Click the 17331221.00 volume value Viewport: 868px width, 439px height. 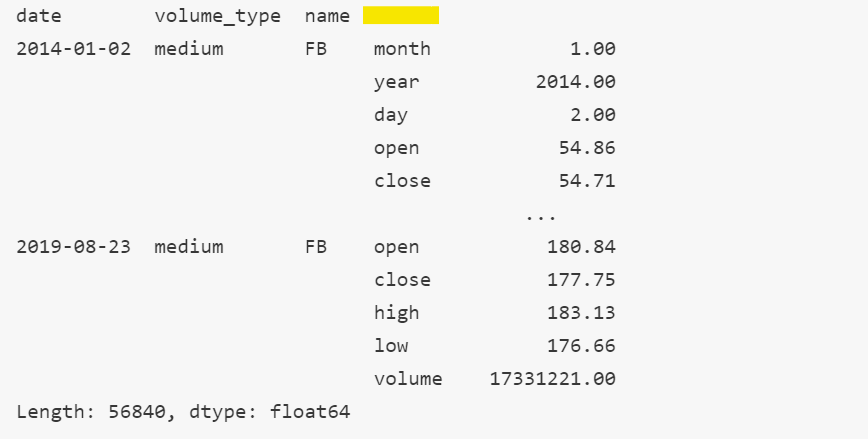coord(552,379)
